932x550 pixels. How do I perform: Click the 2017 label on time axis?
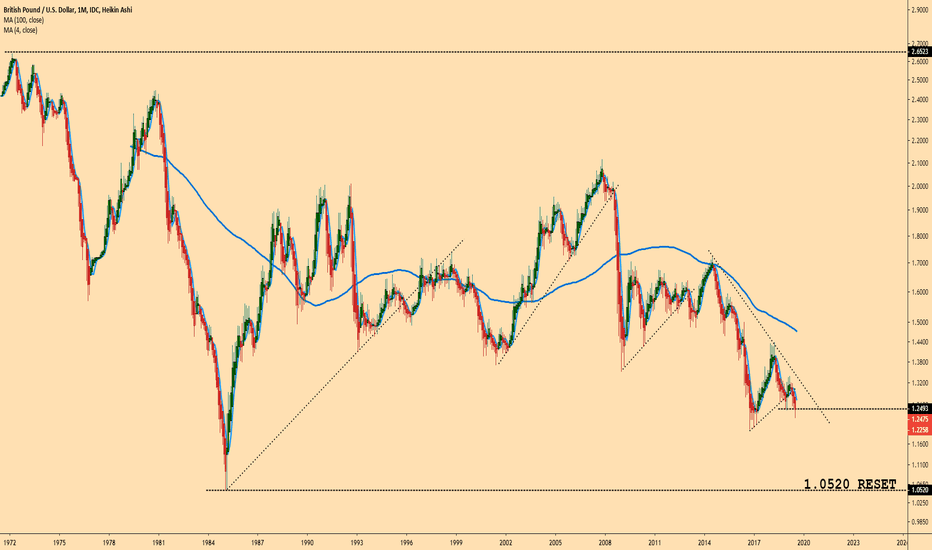[x=754, y=542]
